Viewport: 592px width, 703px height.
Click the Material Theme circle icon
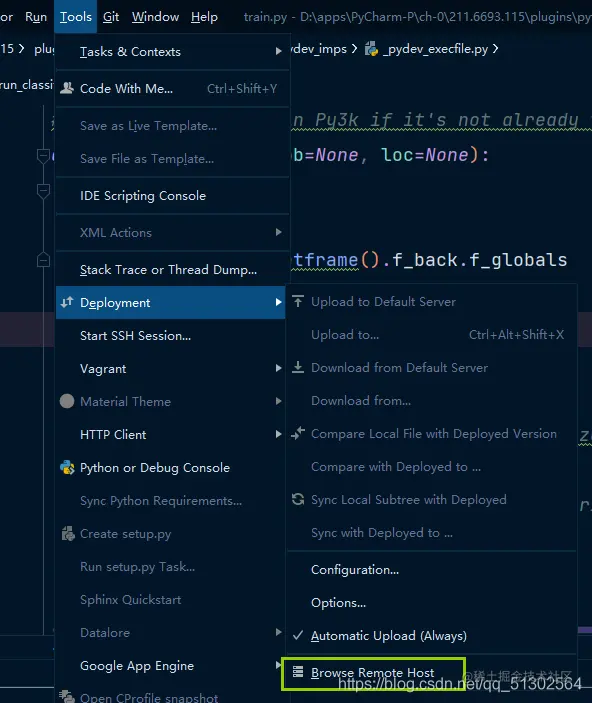click(x=67, y=401)
